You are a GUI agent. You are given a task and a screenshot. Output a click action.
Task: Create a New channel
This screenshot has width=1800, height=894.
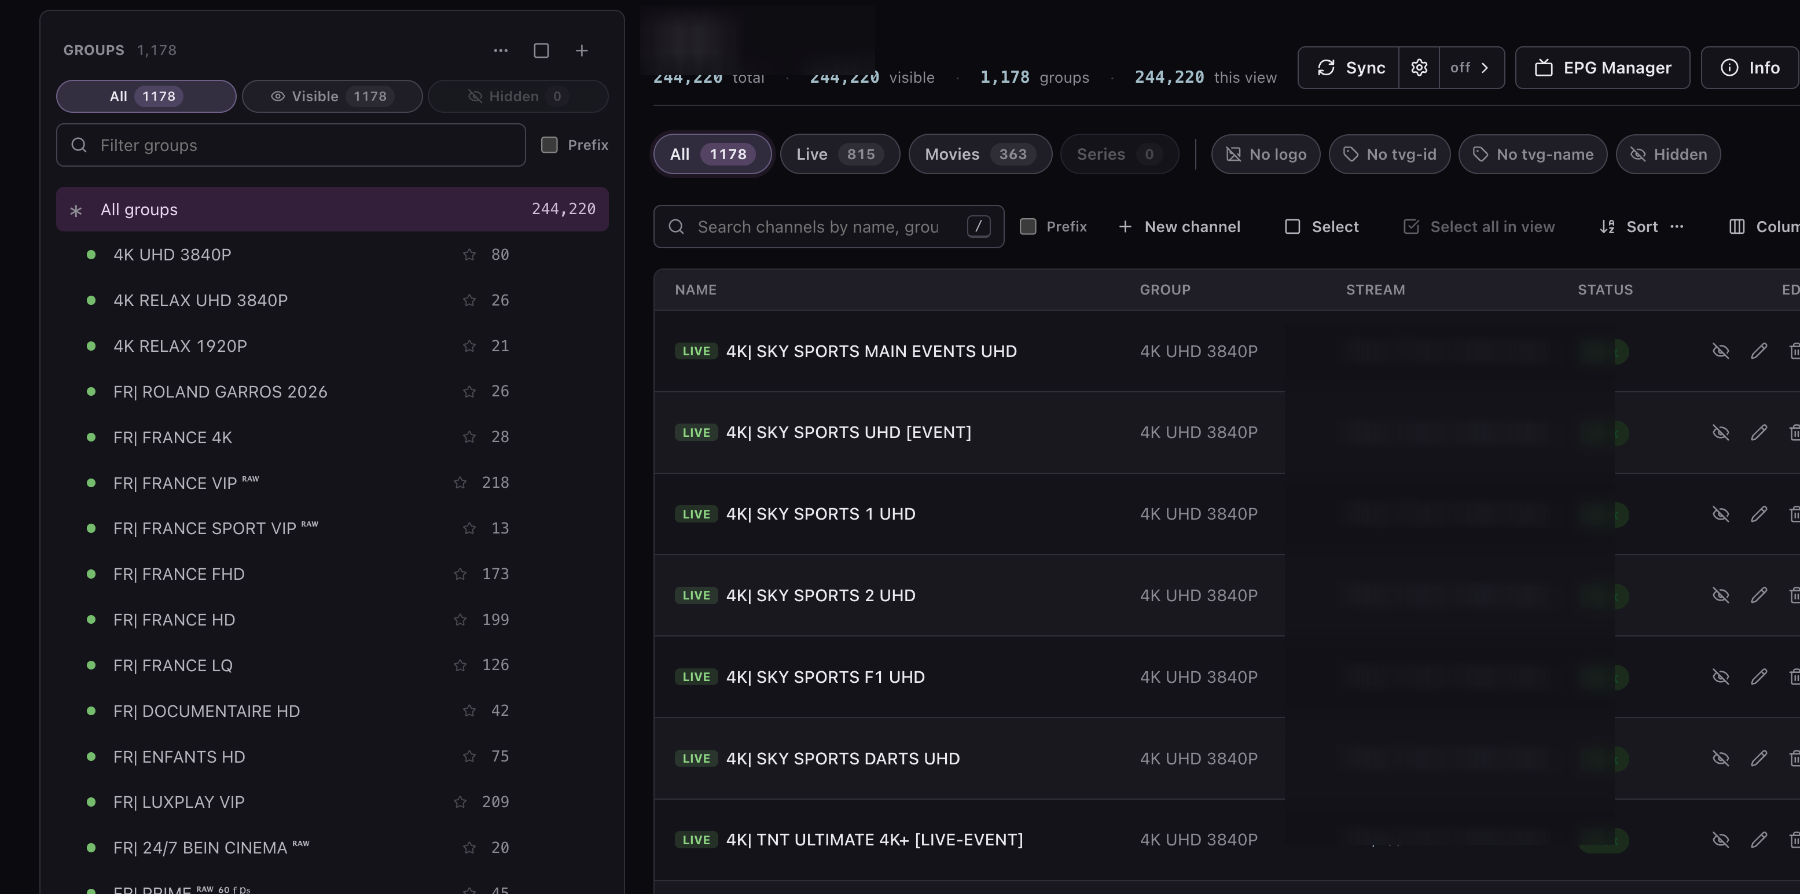tap(1179, 227)
